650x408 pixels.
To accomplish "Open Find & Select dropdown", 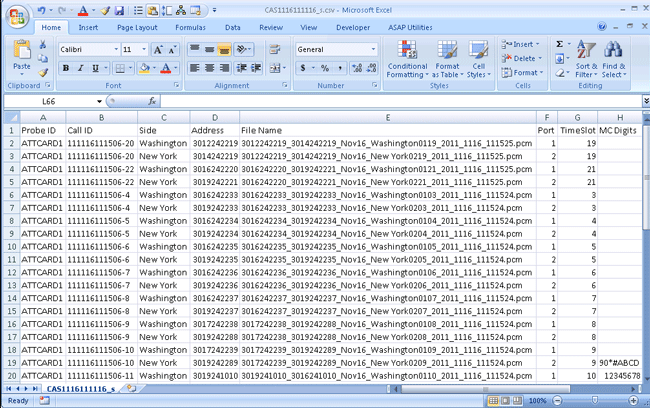I will [614, 59].
